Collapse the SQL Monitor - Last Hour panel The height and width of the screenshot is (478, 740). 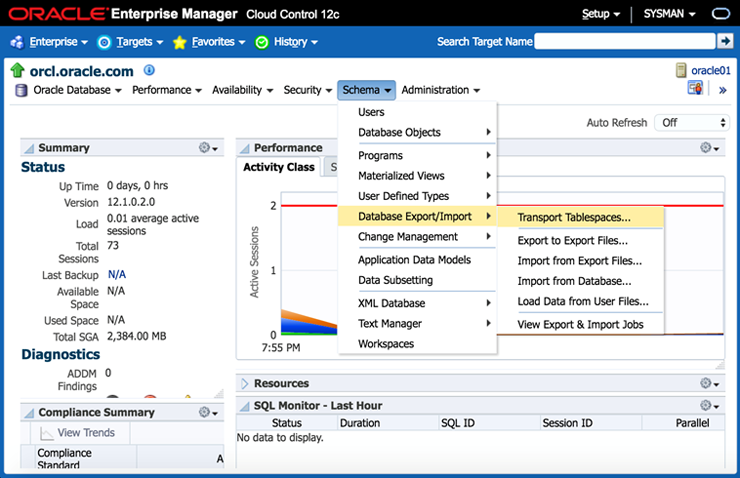pos(245,405)
